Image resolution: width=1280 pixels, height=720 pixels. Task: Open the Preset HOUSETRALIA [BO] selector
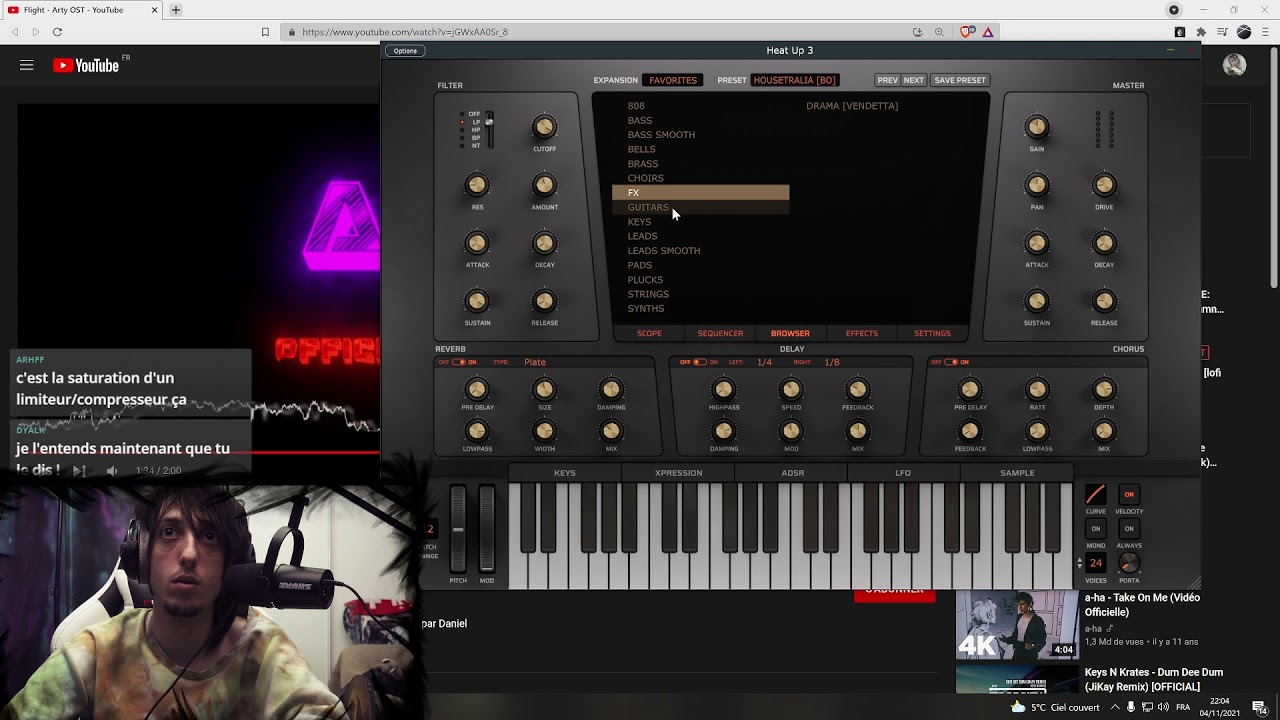point(795,80)
